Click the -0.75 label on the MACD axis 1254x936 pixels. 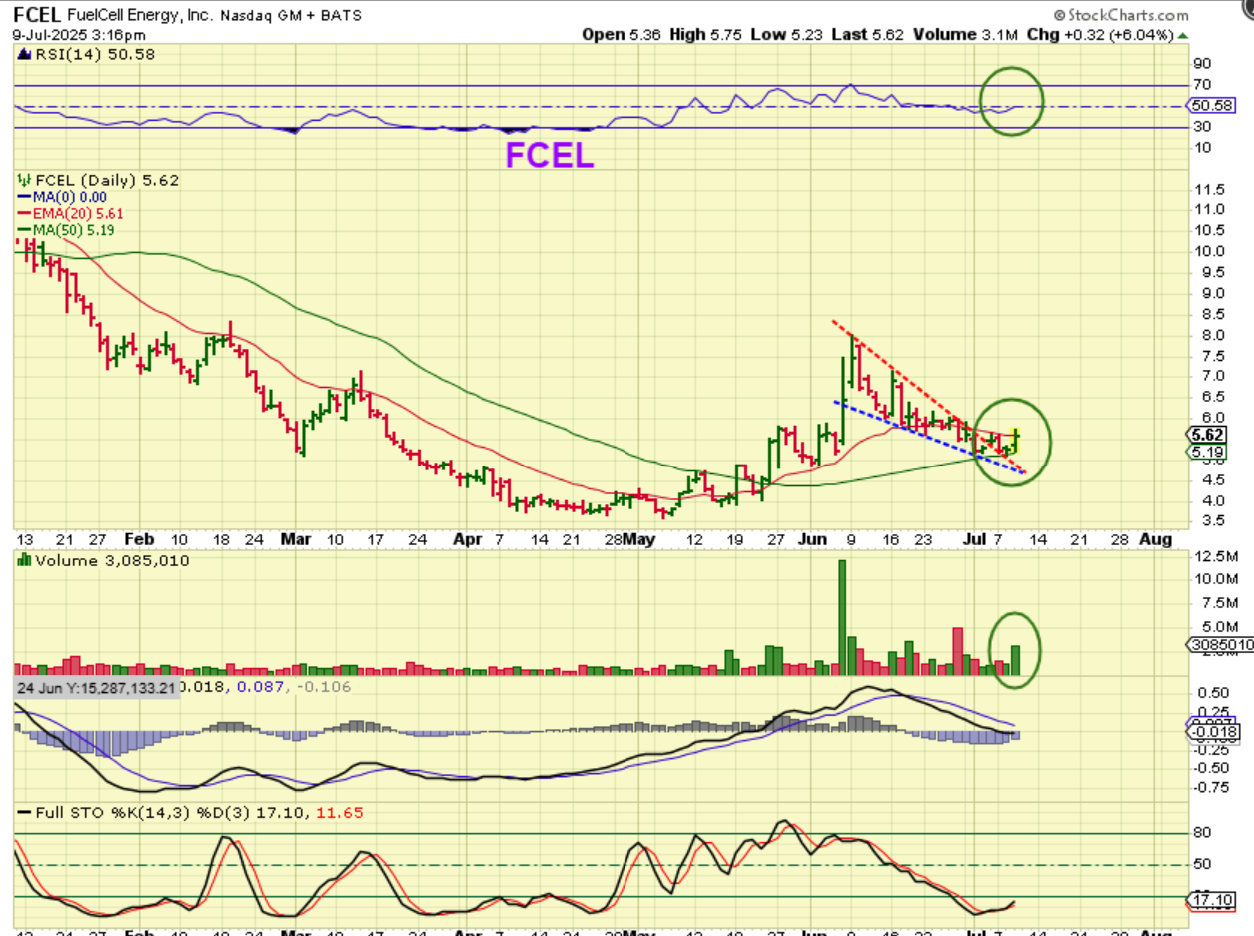point(1210,787)
